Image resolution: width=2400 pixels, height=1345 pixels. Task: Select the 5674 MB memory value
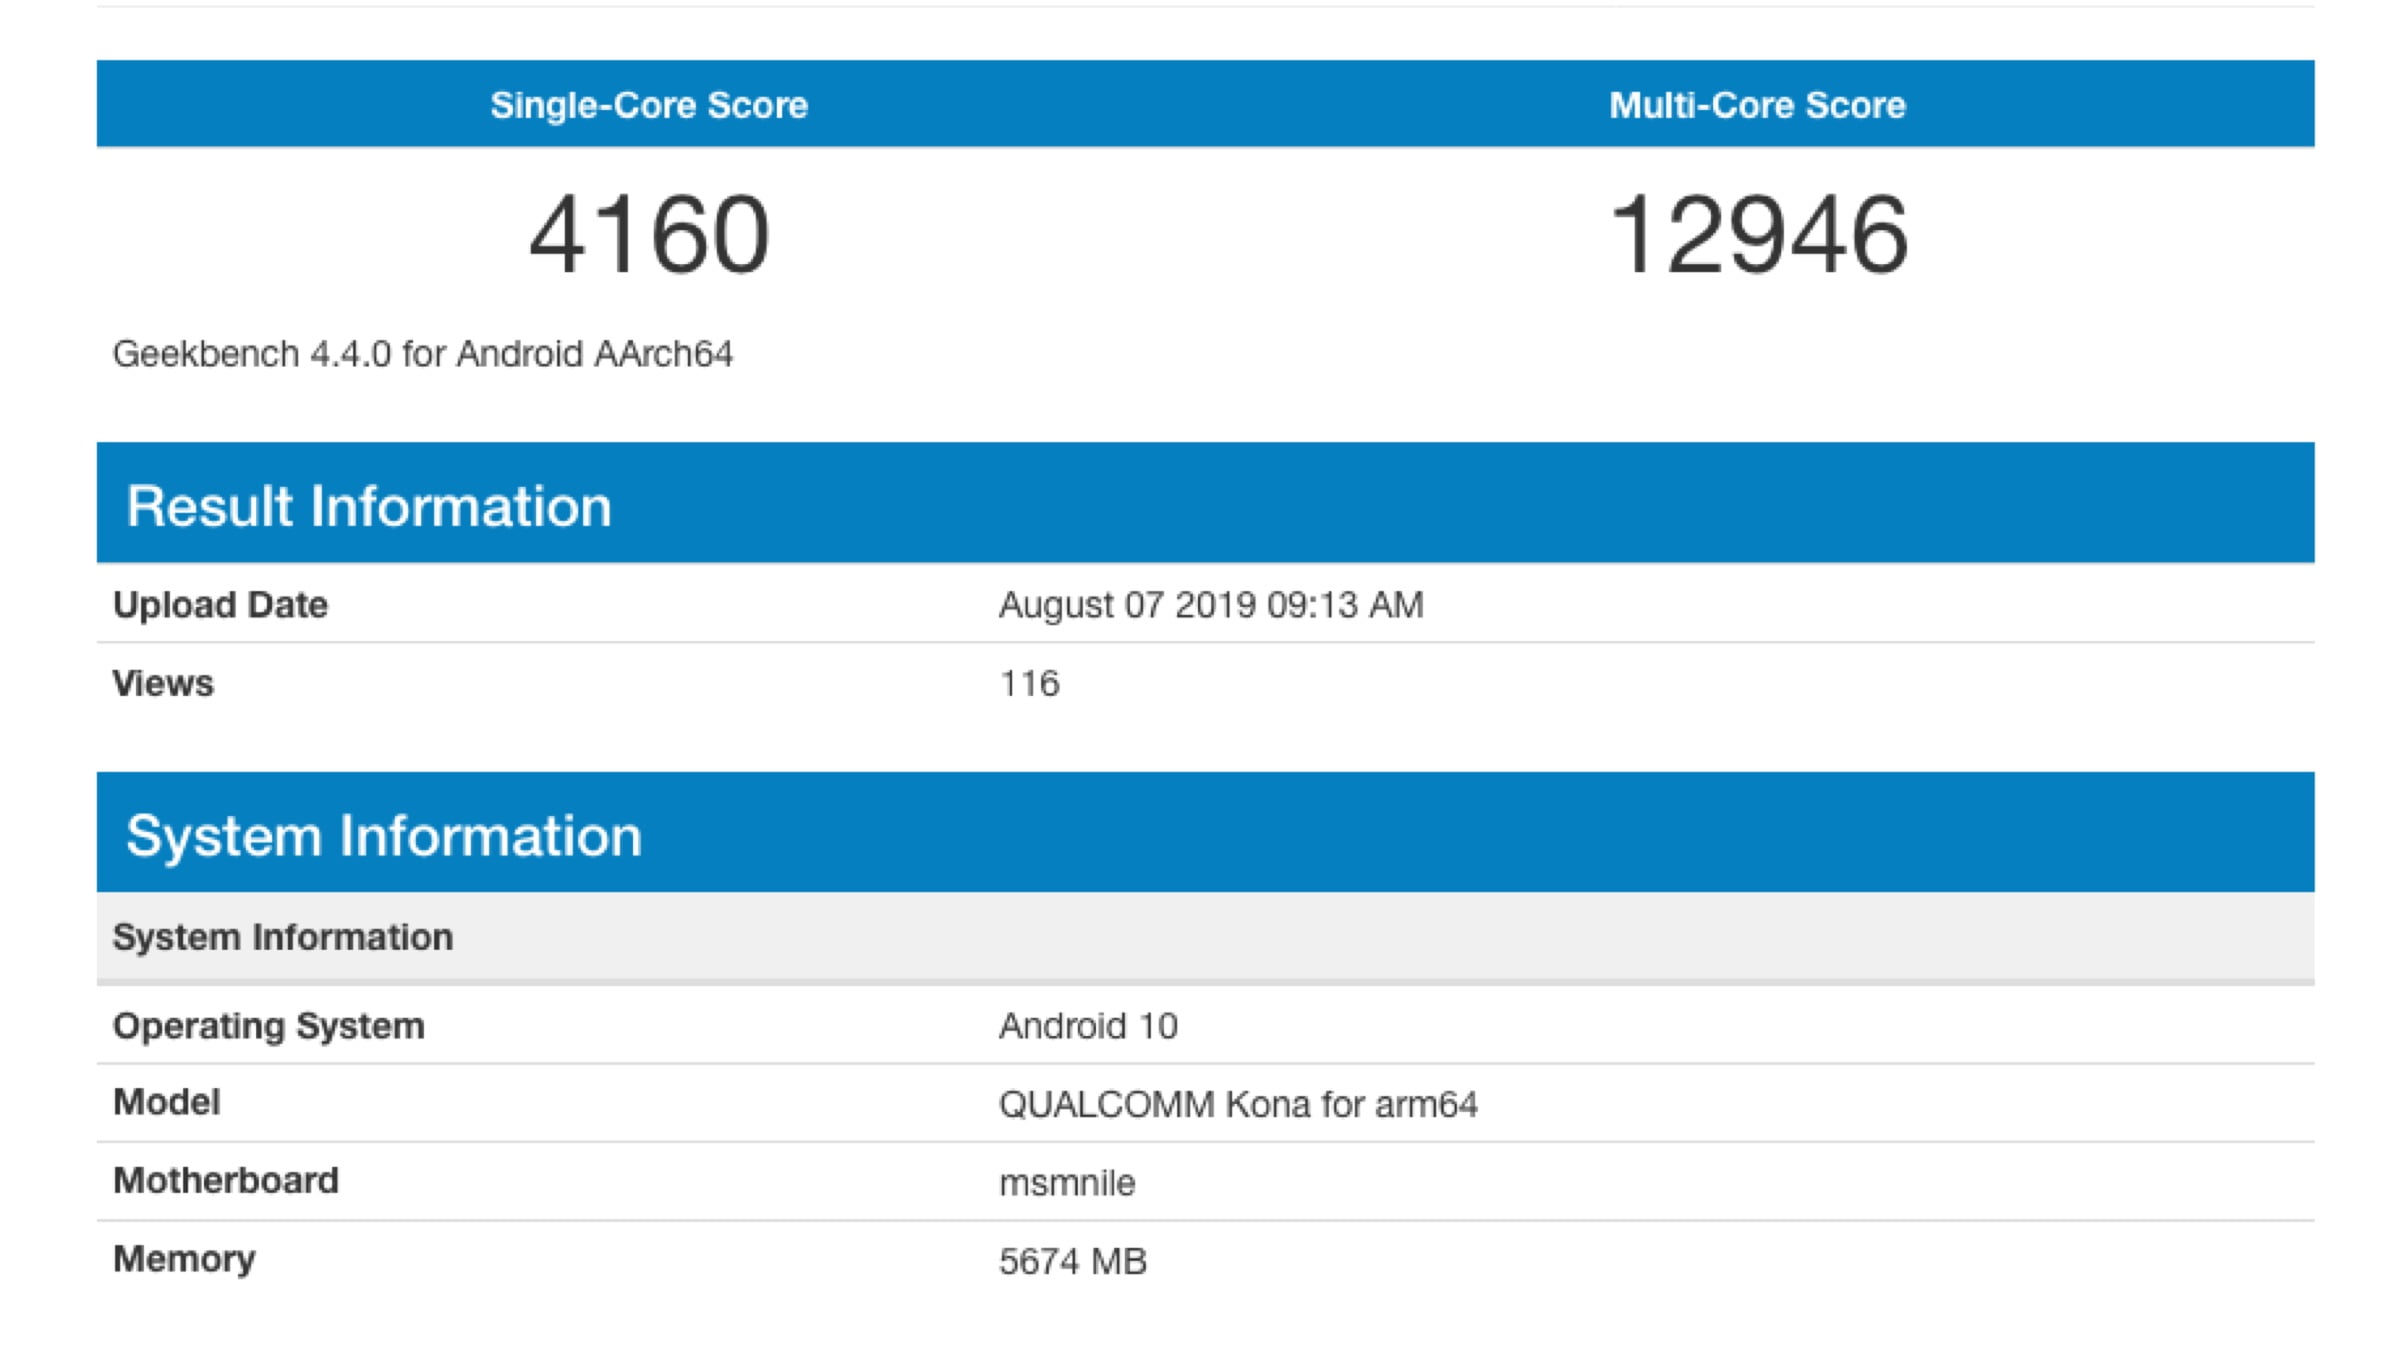click(x=1074, y=1260)
